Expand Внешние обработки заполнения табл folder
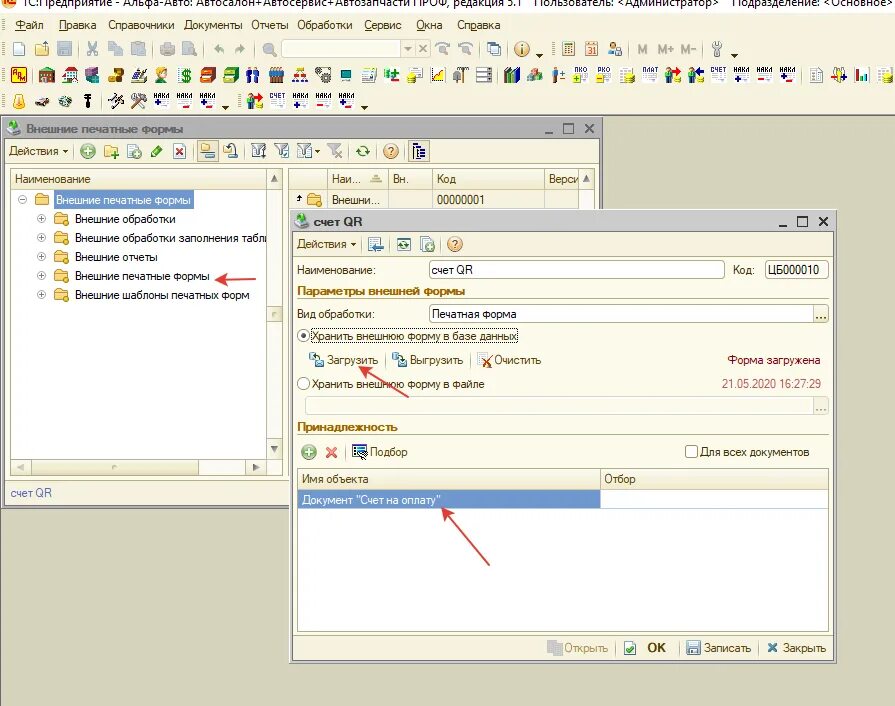The width and height of the screenshot is (895, 706). (41, 237)
